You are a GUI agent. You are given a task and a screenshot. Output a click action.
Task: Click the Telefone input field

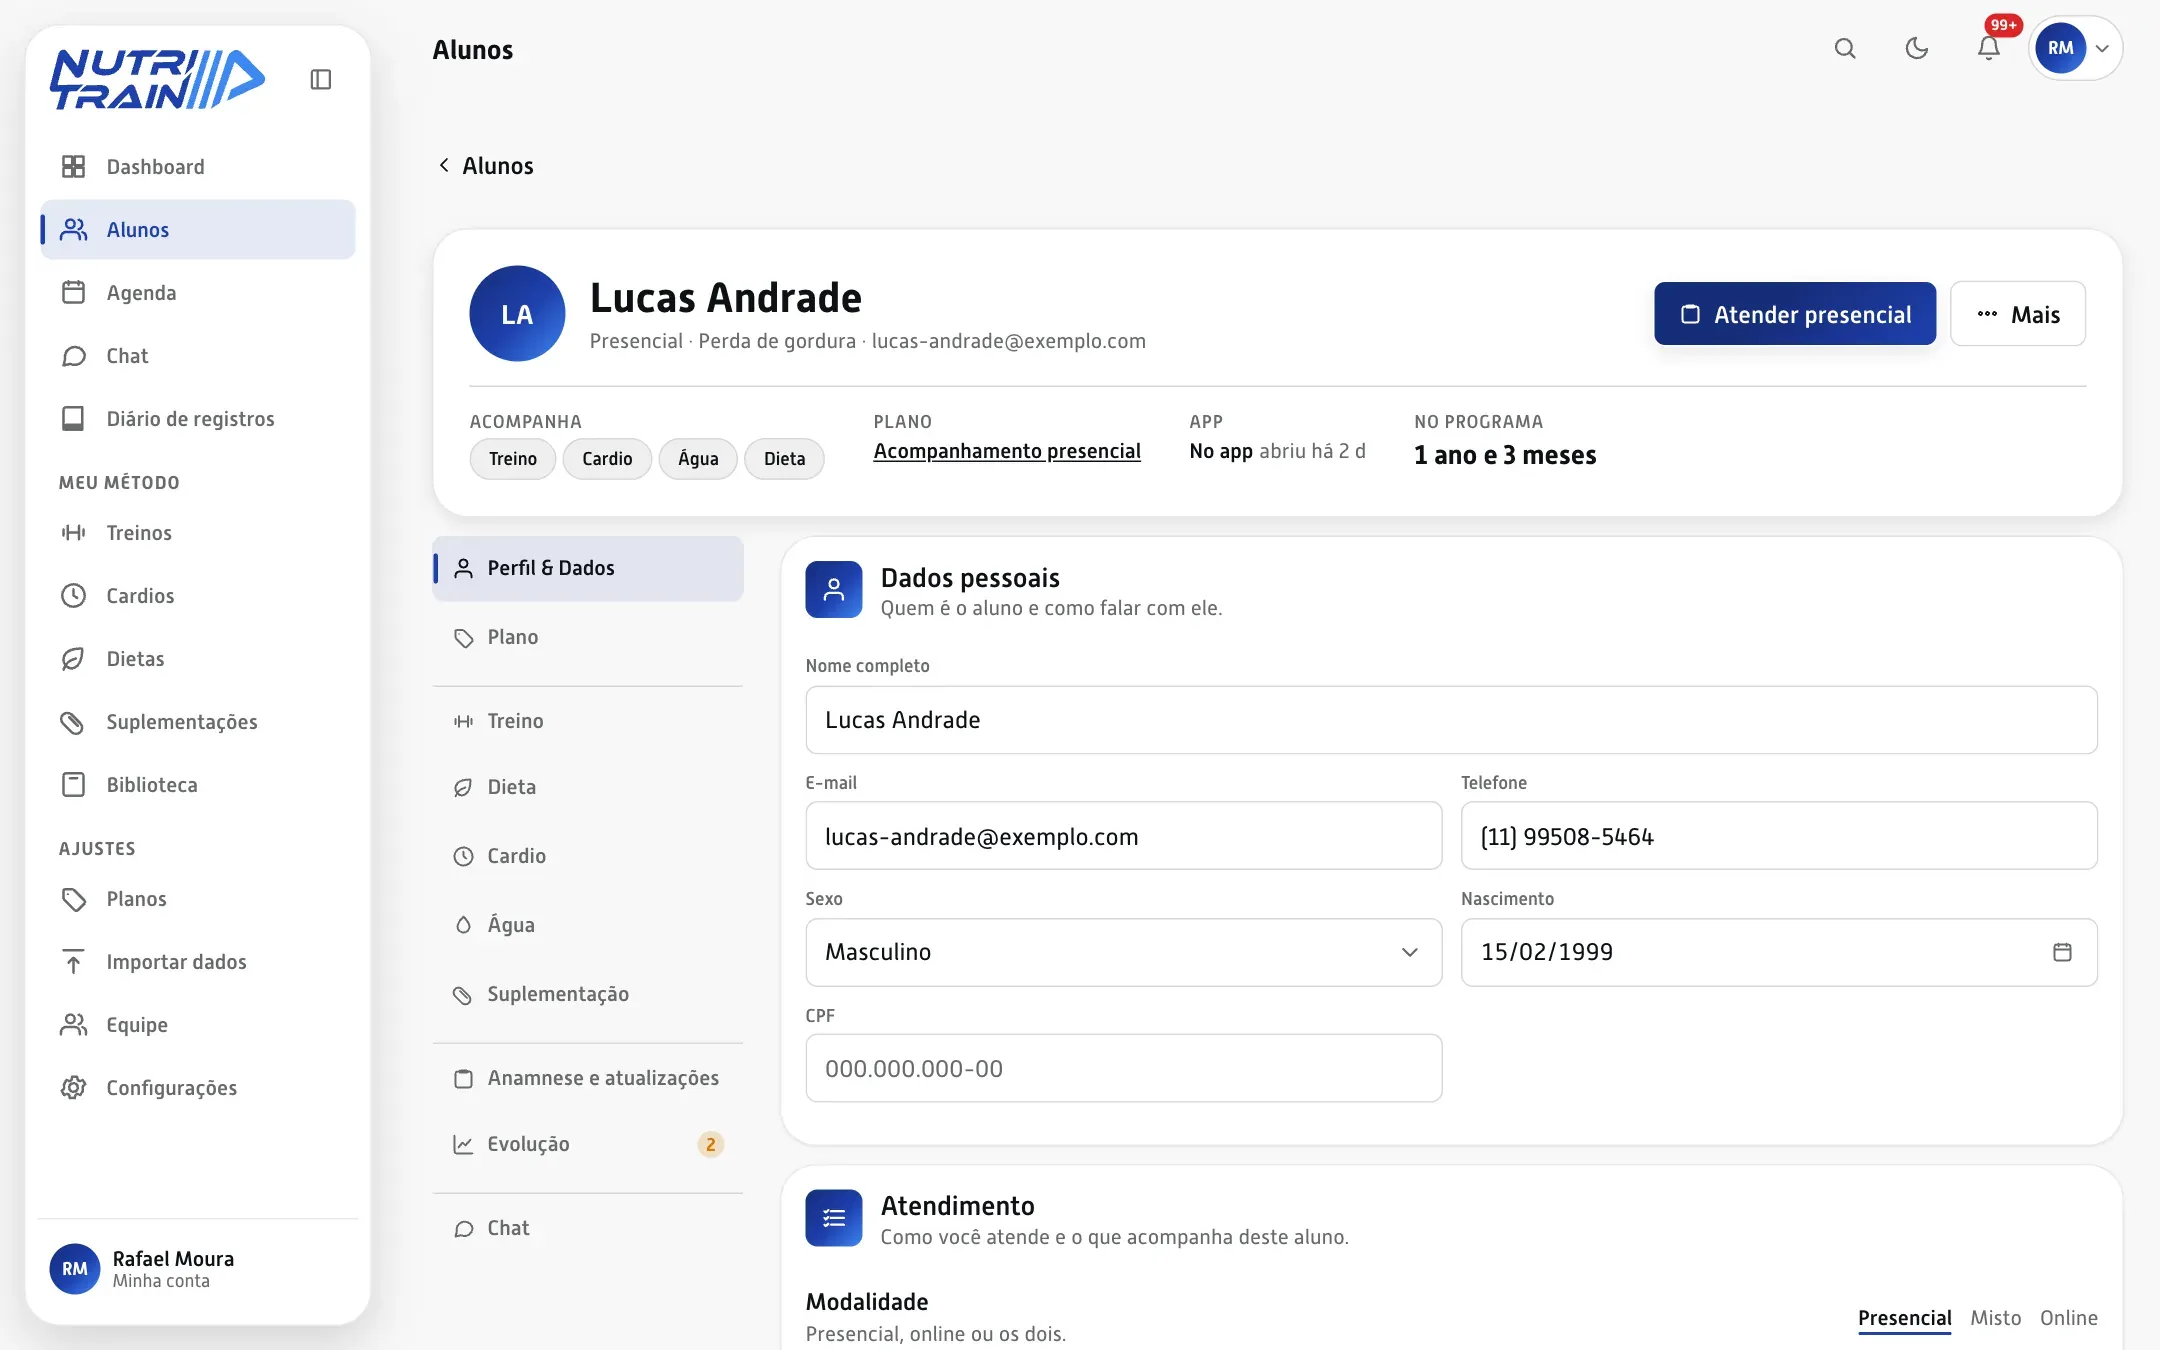[1779, 836]
